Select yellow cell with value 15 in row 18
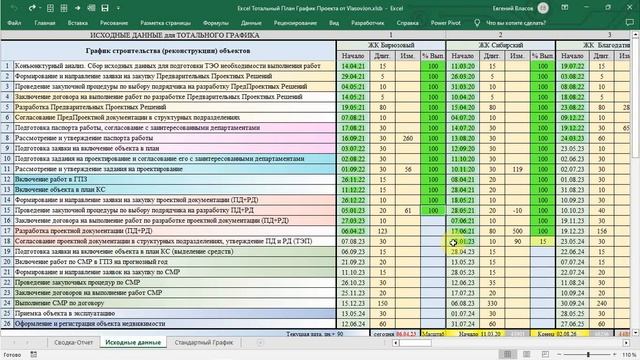Viewport: 640px width, 360px height. coord(542,242)
